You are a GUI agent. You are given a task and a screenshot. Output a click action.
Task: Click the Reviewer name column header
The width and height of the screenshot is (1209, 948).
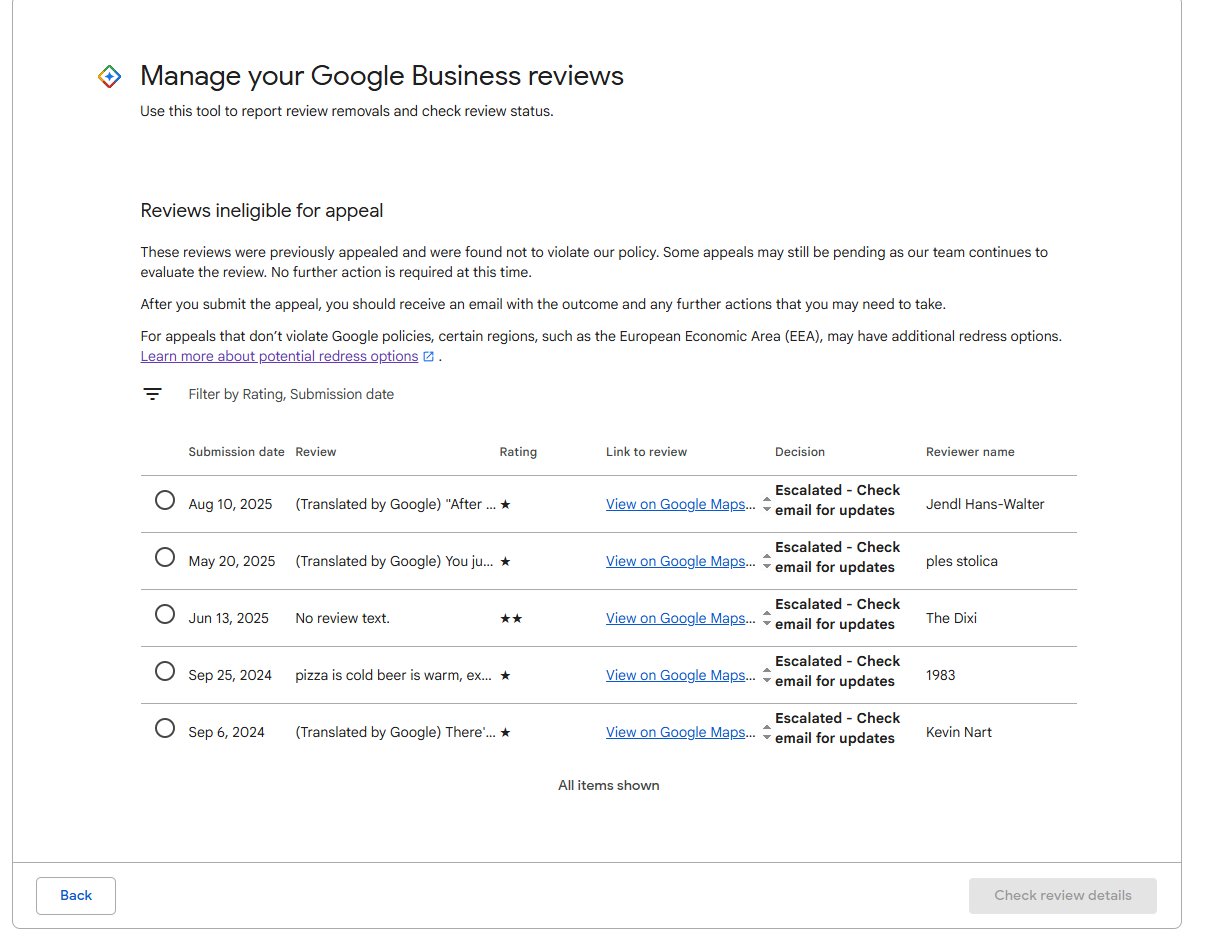(970, 452)
